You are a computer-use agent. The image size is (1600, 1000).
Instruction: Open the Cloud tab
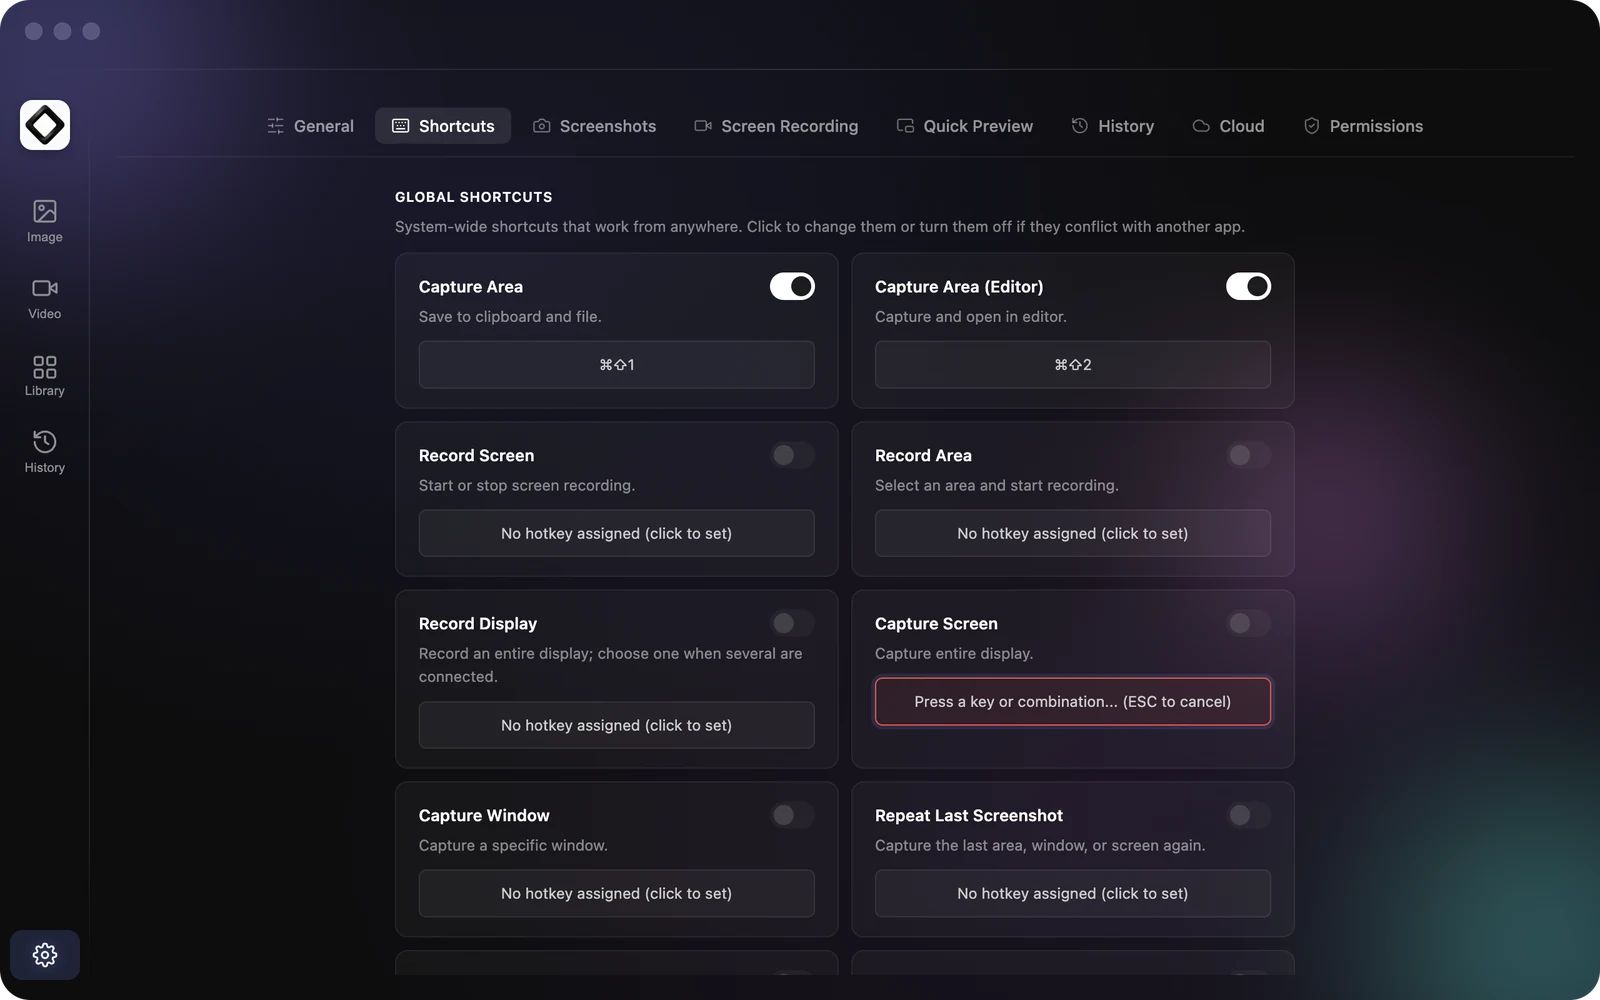click(1229, 126)
